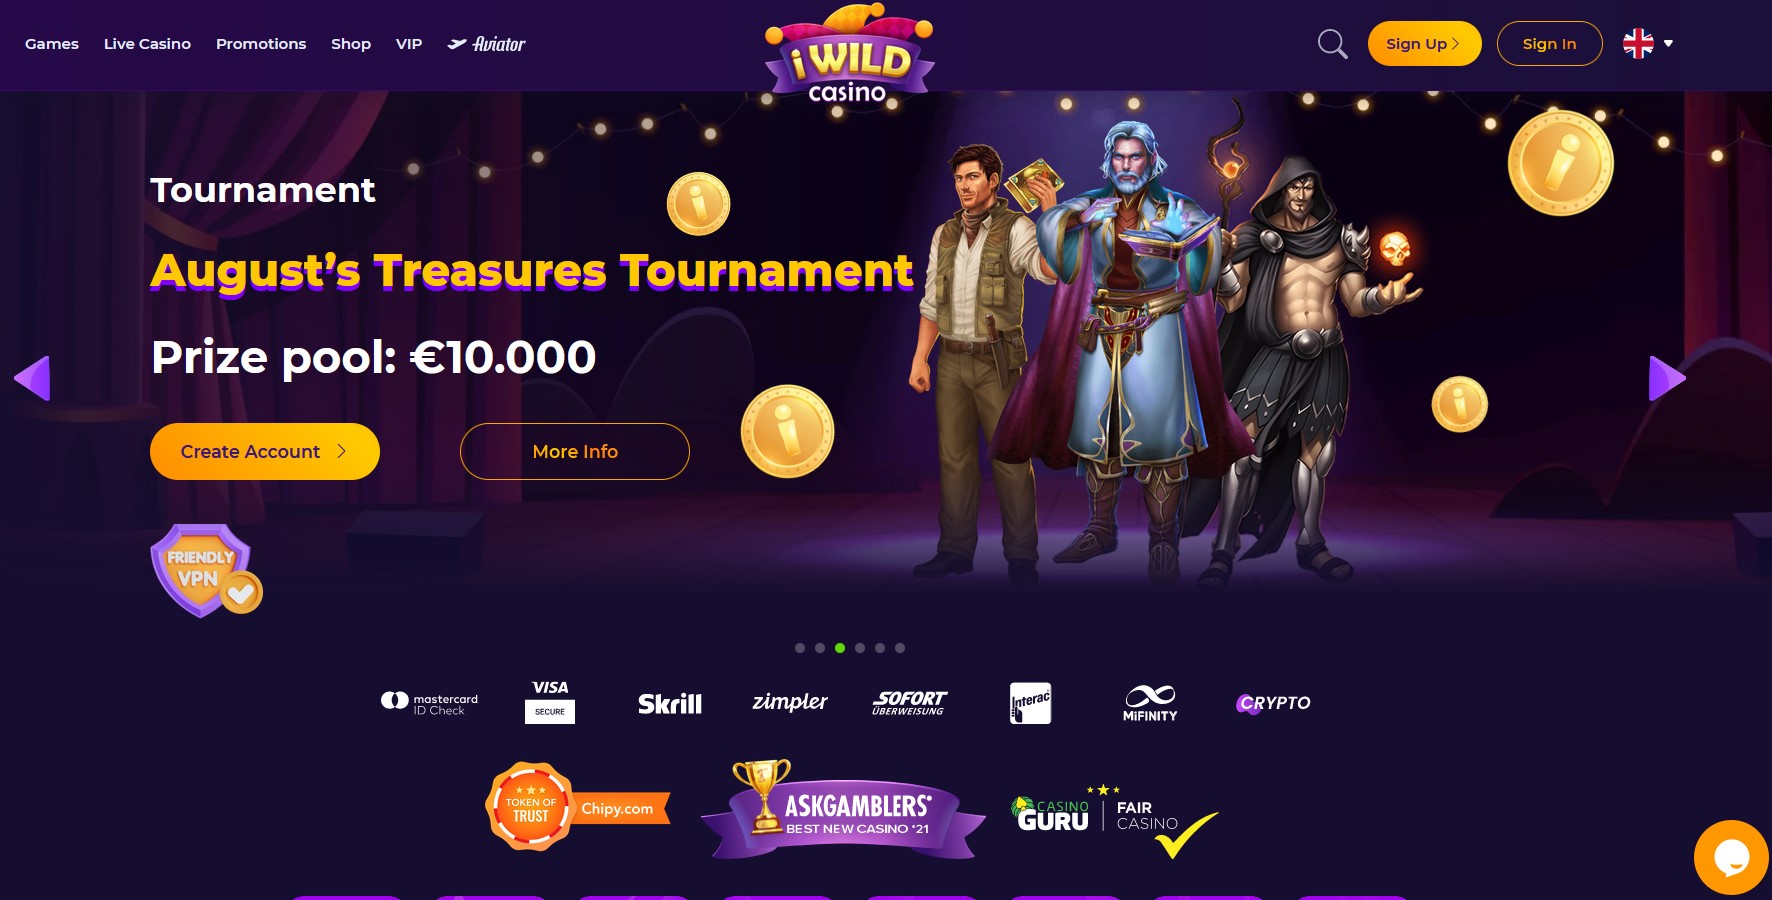Click the Create Account button
The width and height of the screenshot is (1772, 900).
tap(265, 451)
